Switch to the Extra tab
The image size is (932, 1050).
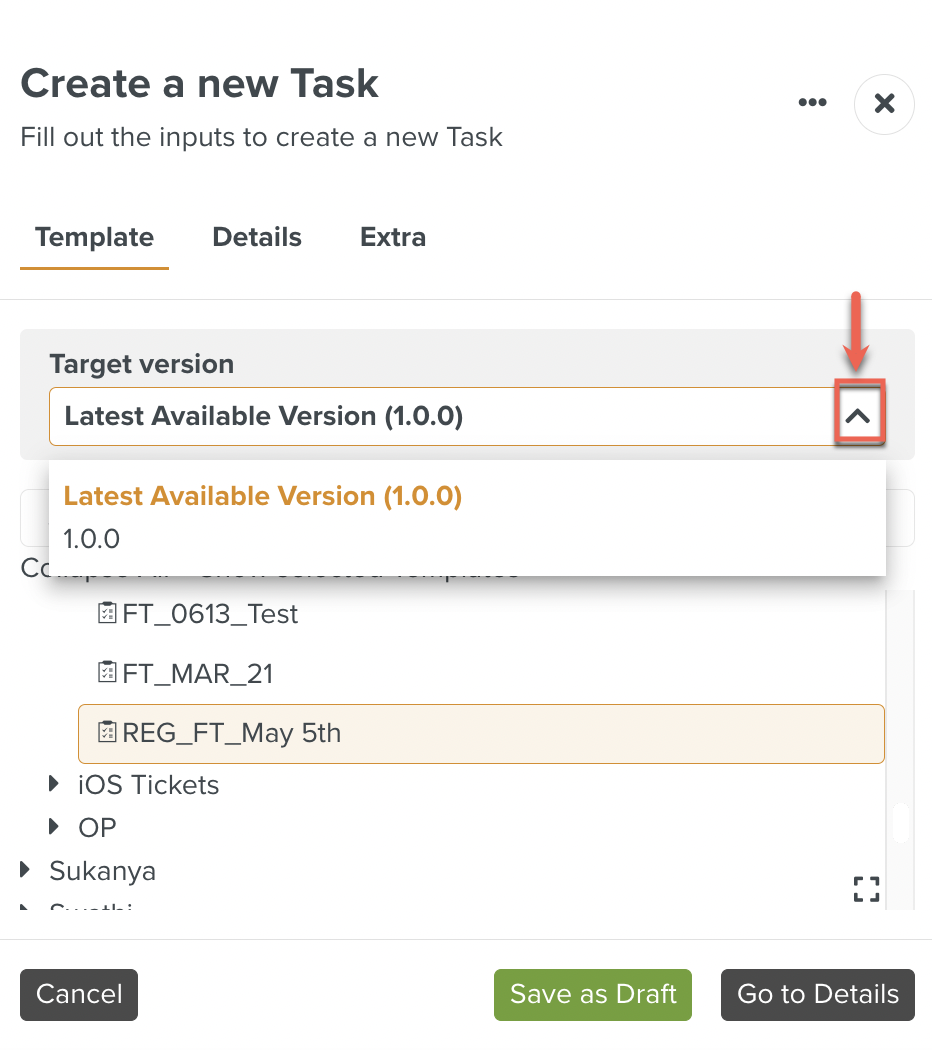click(x=393, y=237)
